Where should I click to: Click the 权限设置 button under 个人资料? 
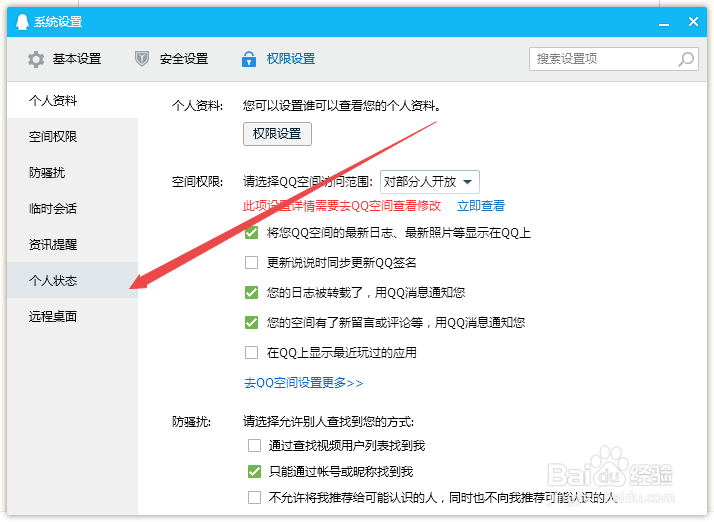click(277, 134)
